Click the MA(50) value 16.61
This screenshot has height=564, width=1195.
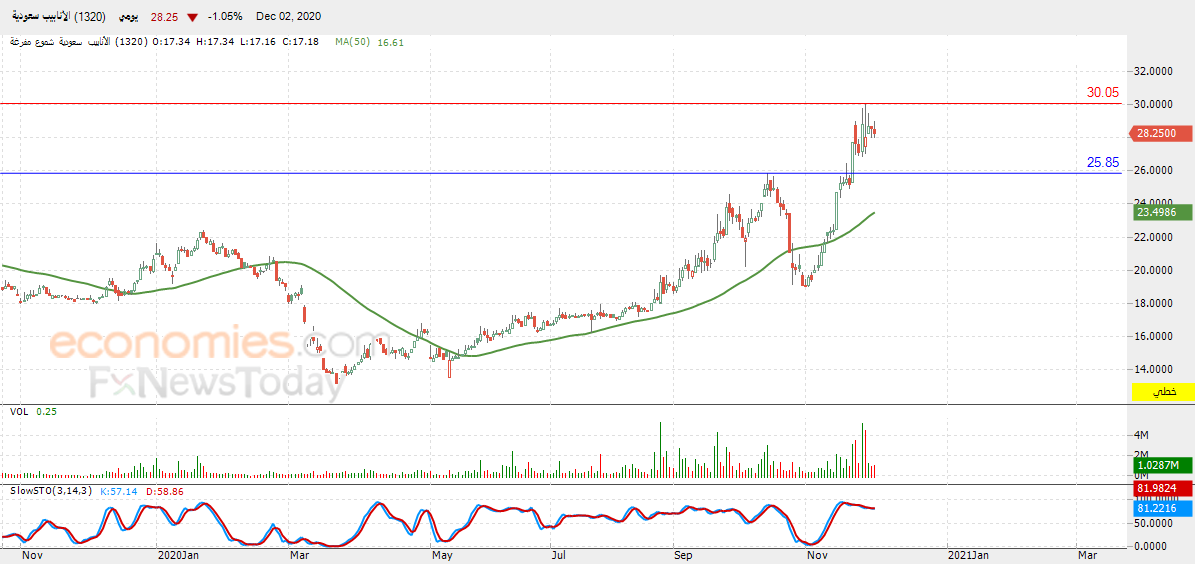[391, 42]
